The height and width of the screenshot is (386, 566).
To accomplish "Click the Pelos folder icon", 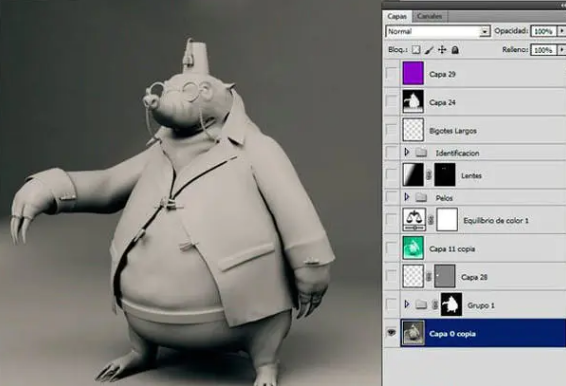I will [x=421, y=198].
